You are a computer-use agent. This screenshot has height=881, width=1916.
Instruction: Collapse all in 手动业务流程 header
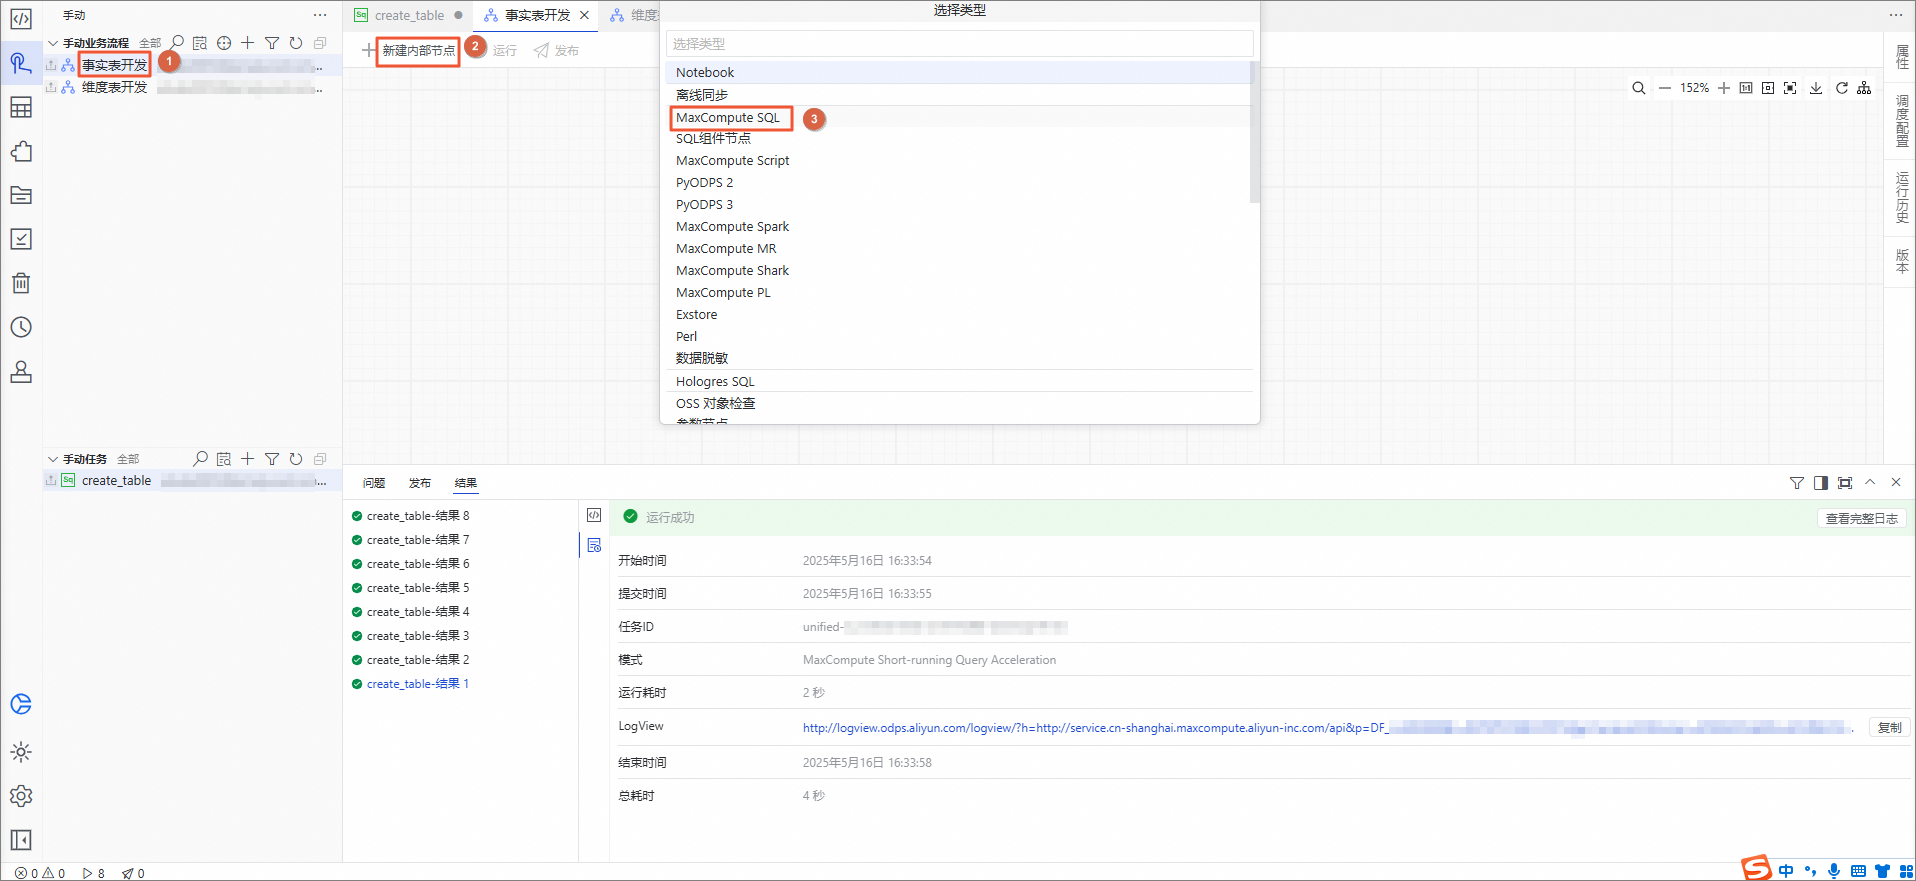coord(320,43)
